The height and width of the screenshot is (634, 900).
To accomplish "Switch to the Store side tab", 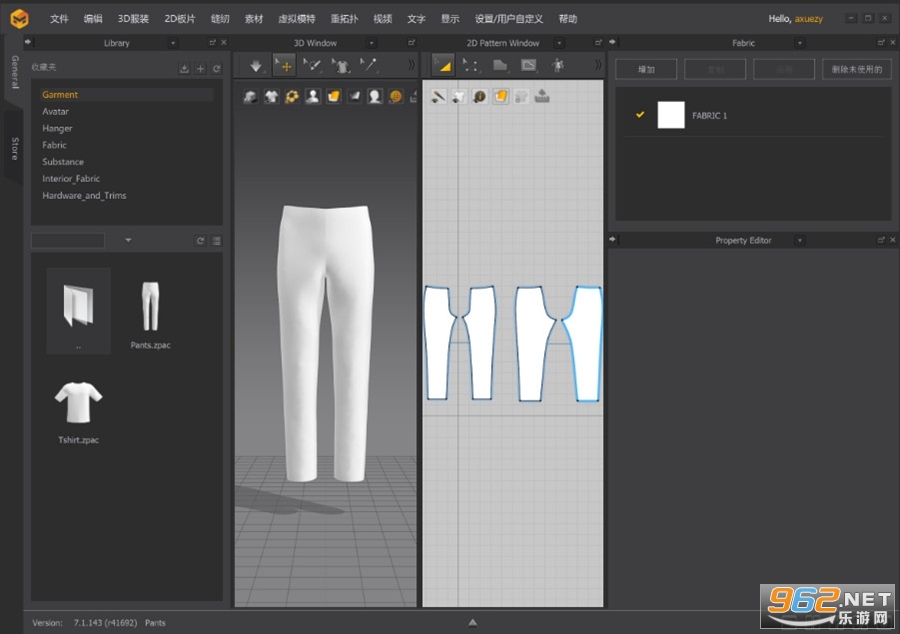I will coord(14,148).
